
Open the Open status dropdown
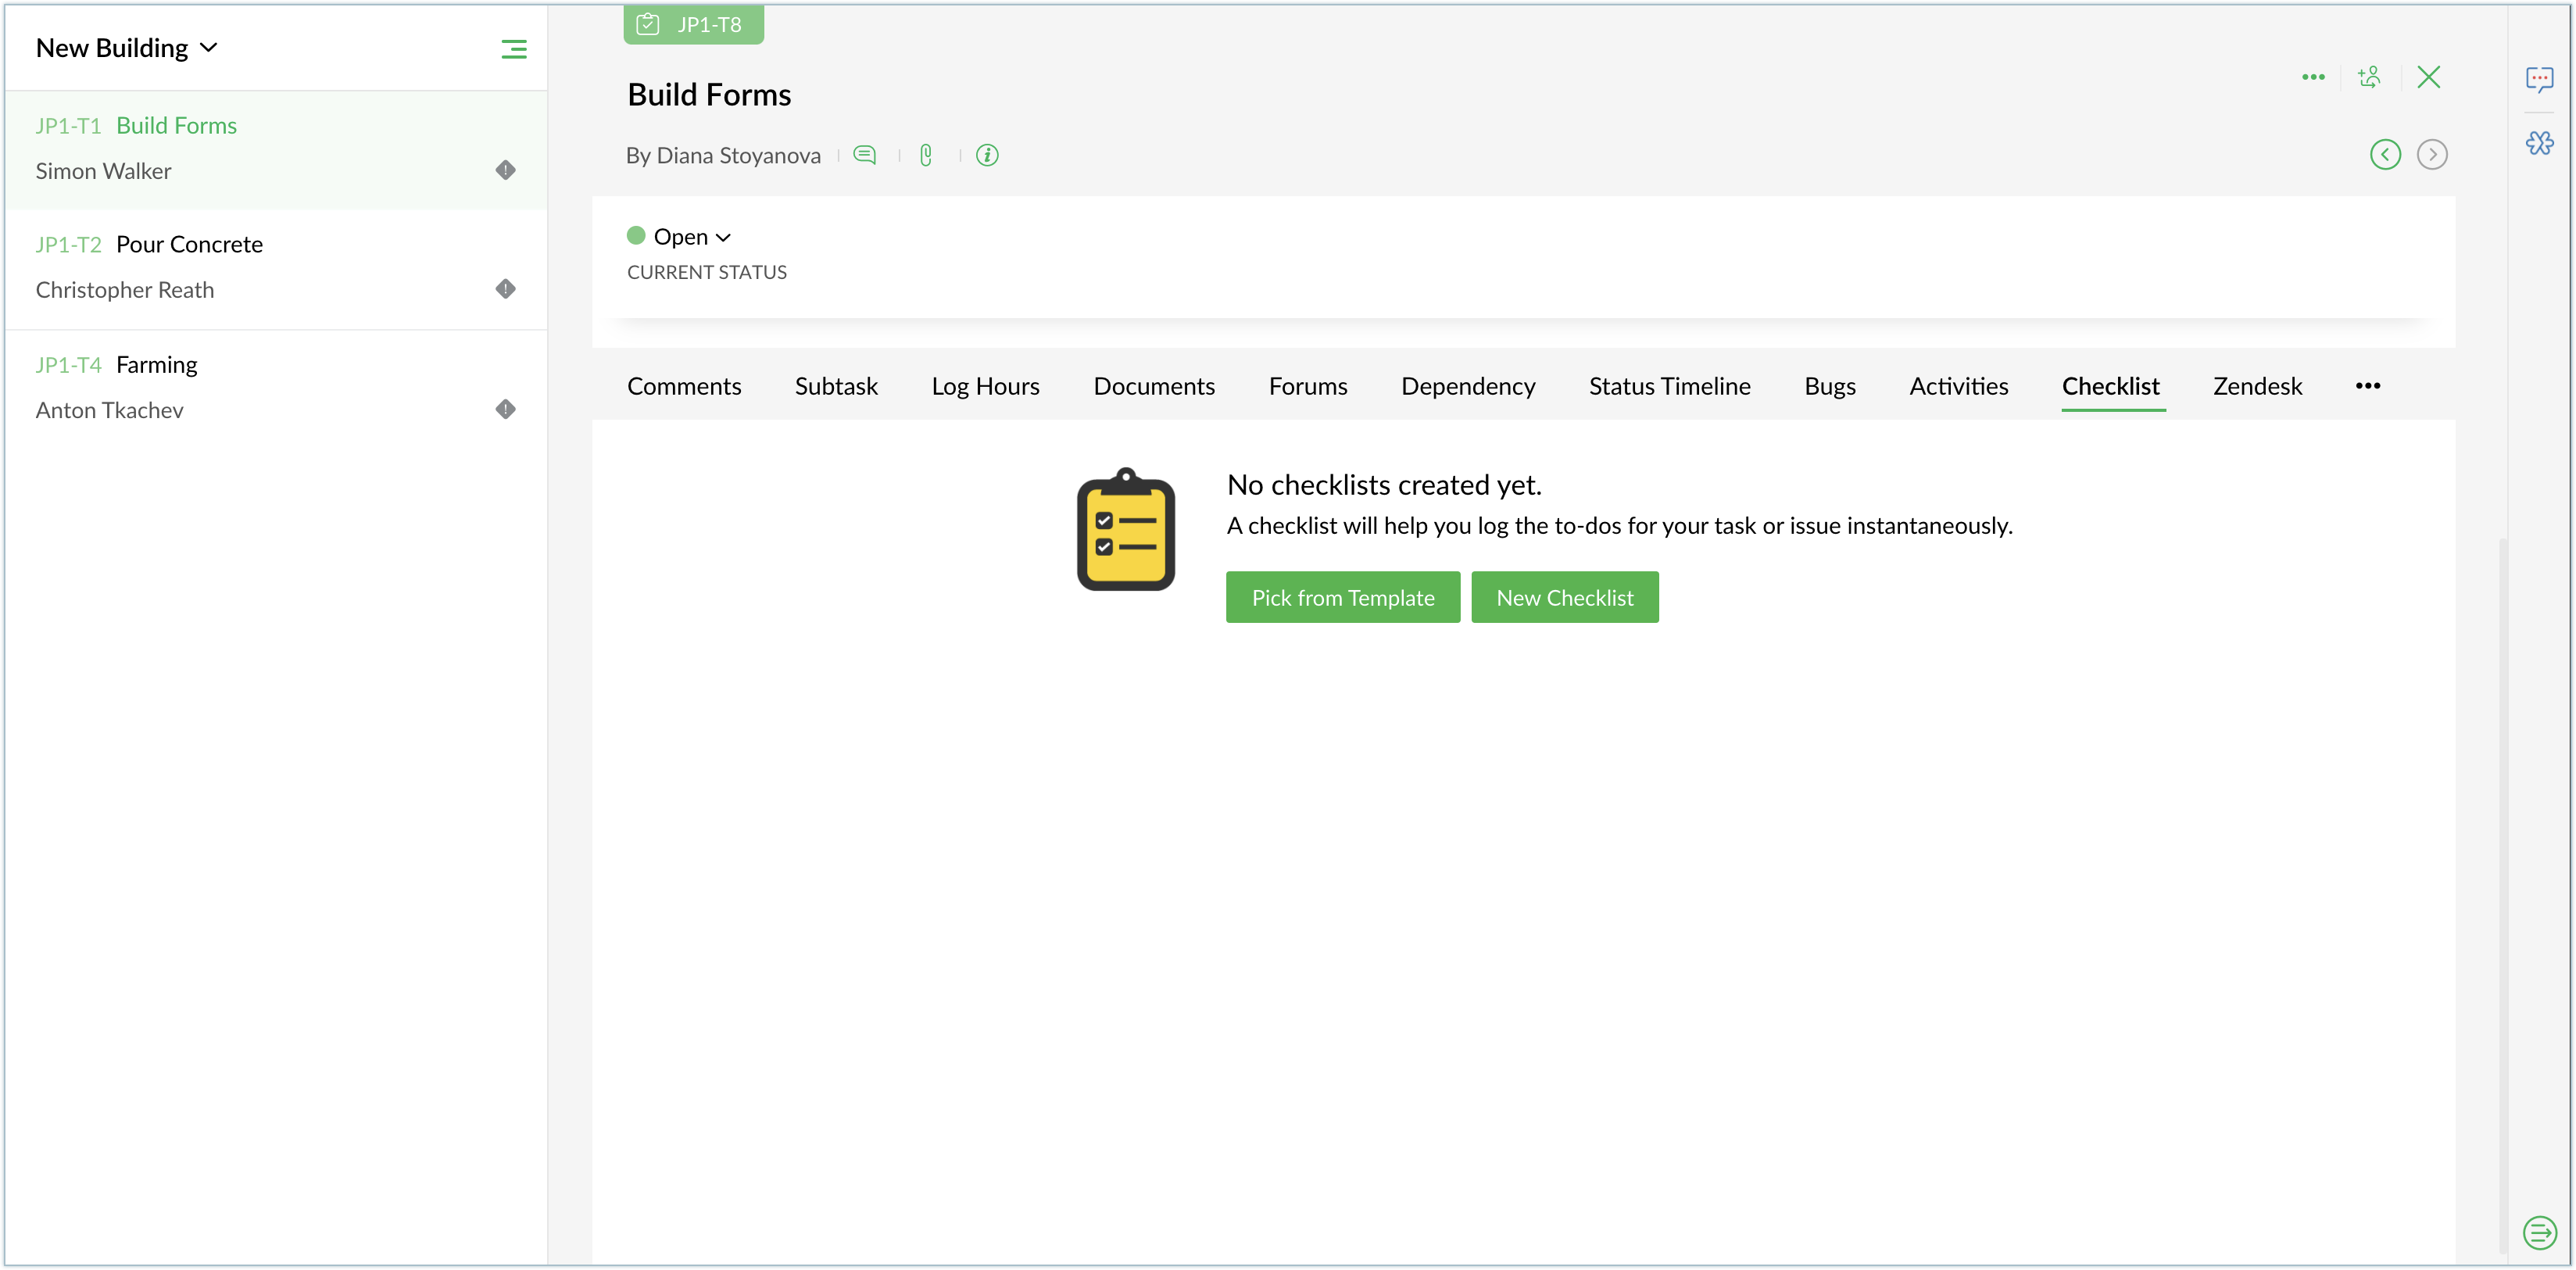[692, 237]
